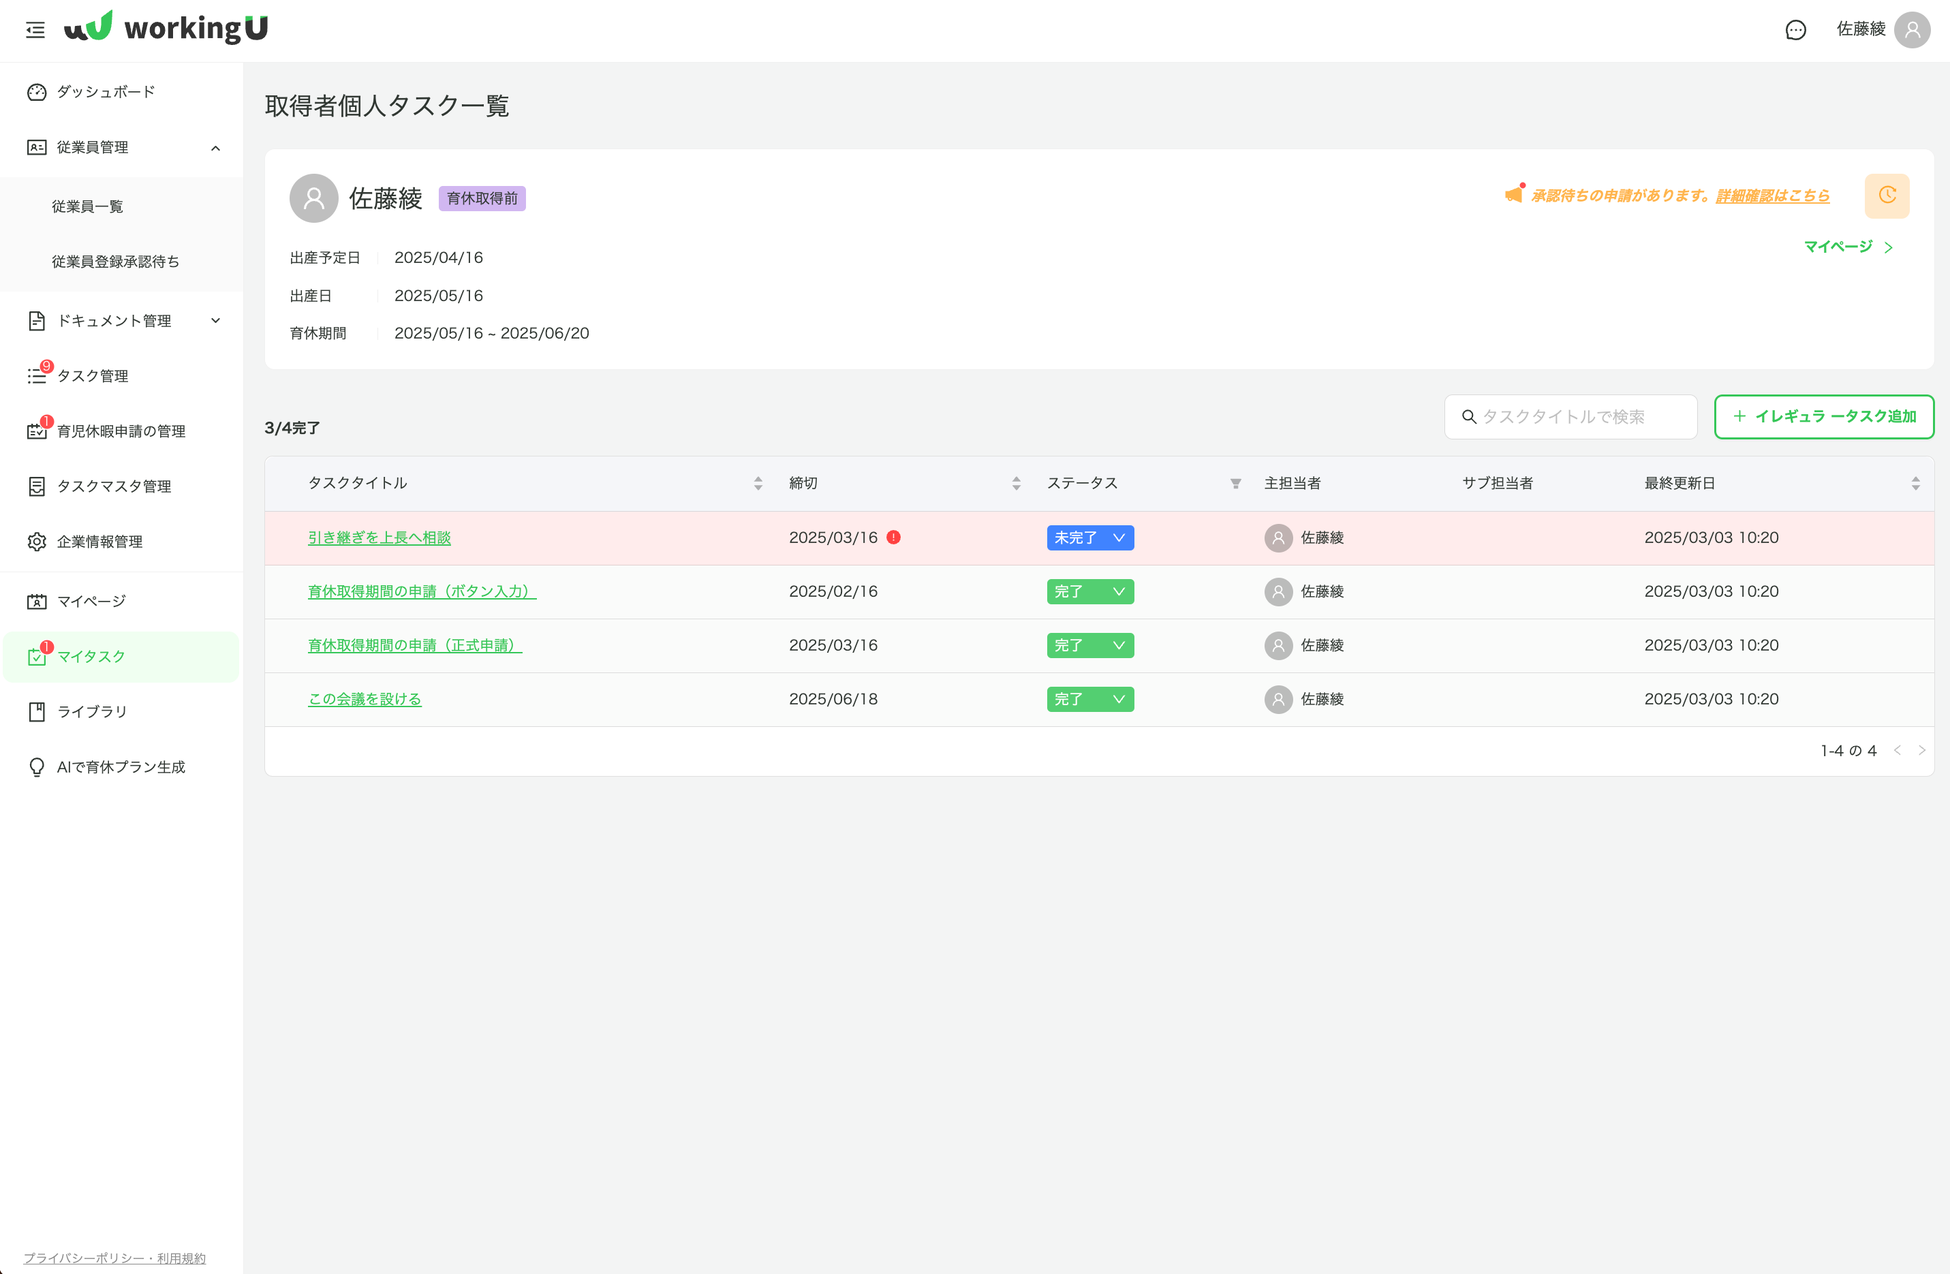
Task: Sort by the 締切 column arrows
Action: (1016, 484)
